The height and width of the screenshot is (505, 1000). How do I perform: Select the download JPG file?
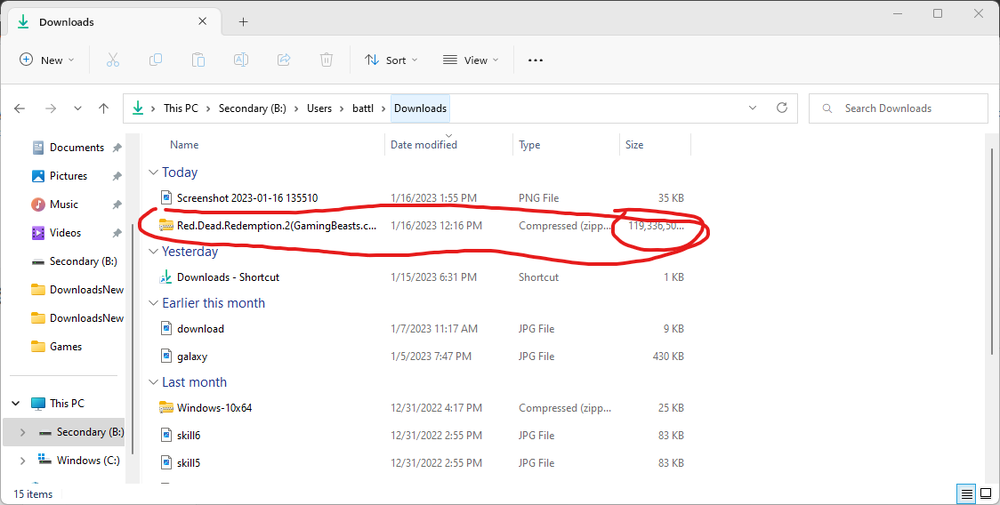pyautogui.click(x=200, y=329)
